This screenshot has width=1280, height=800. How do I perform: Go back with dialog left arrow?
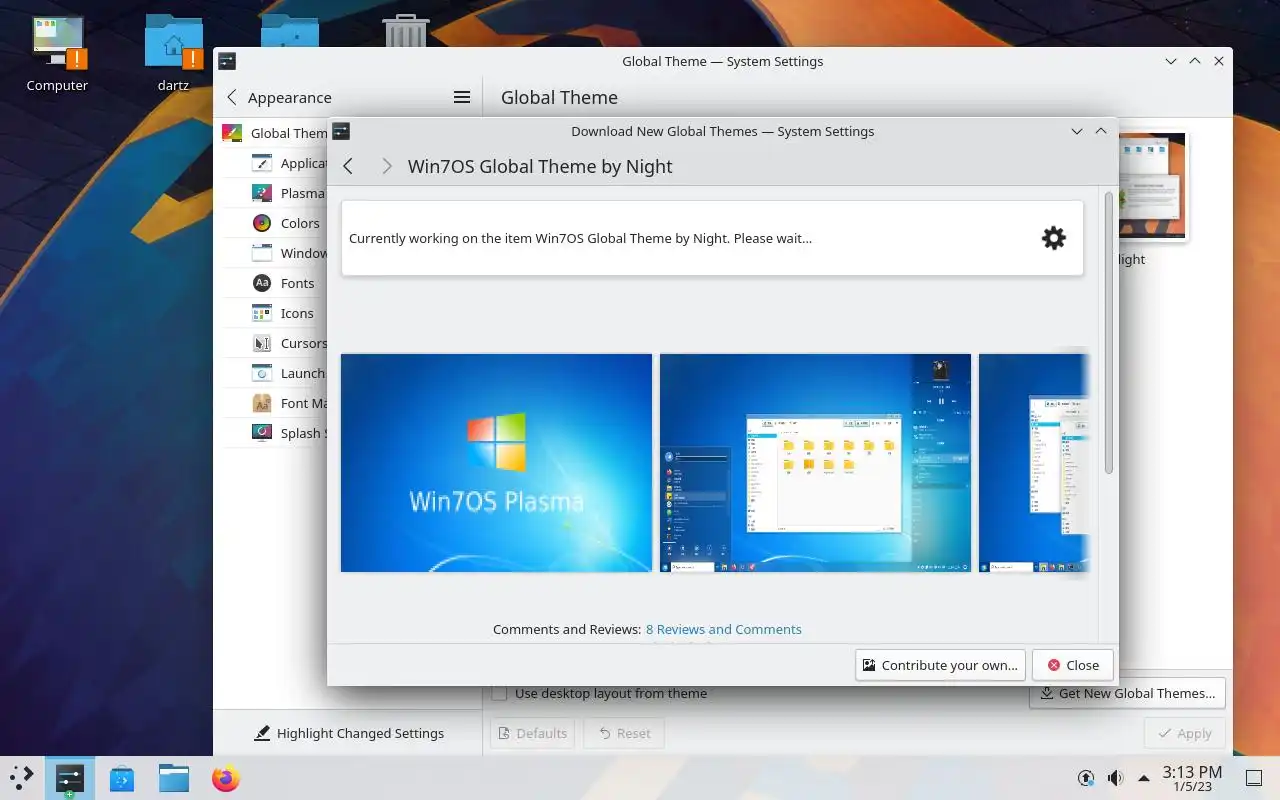tap(348, 166)
